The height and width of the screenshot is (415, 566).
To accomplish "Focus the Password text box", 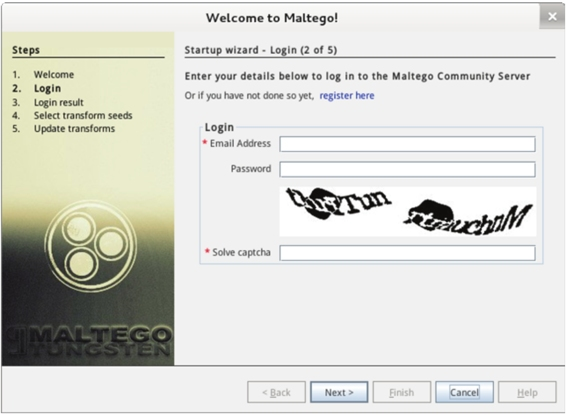I will (x=407, y=169).
